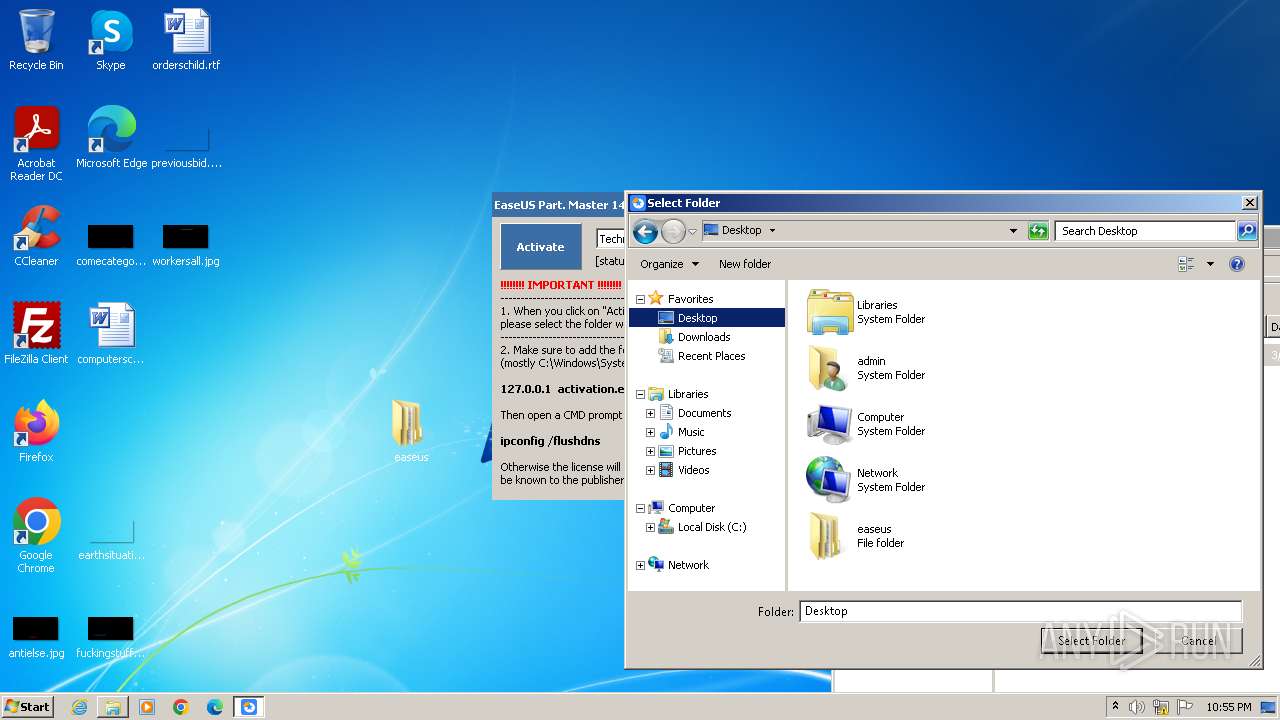Collapse the Libraries tree group

tap(640, 394)
